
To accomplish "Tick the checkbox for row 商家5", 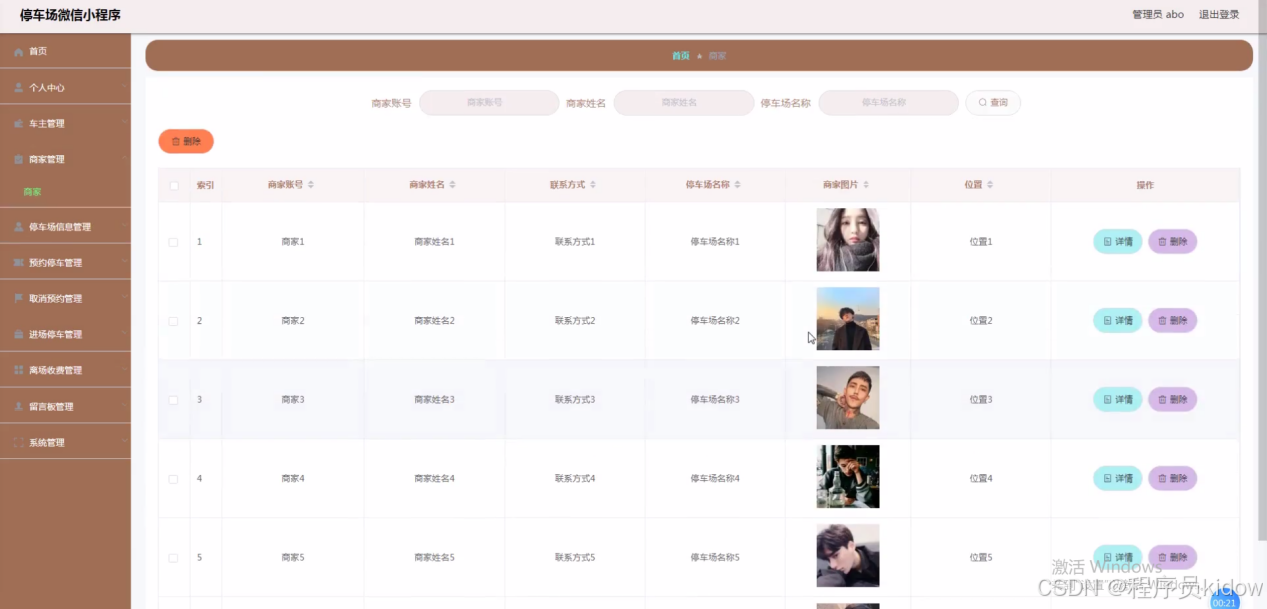I will [x=173, y=558].
